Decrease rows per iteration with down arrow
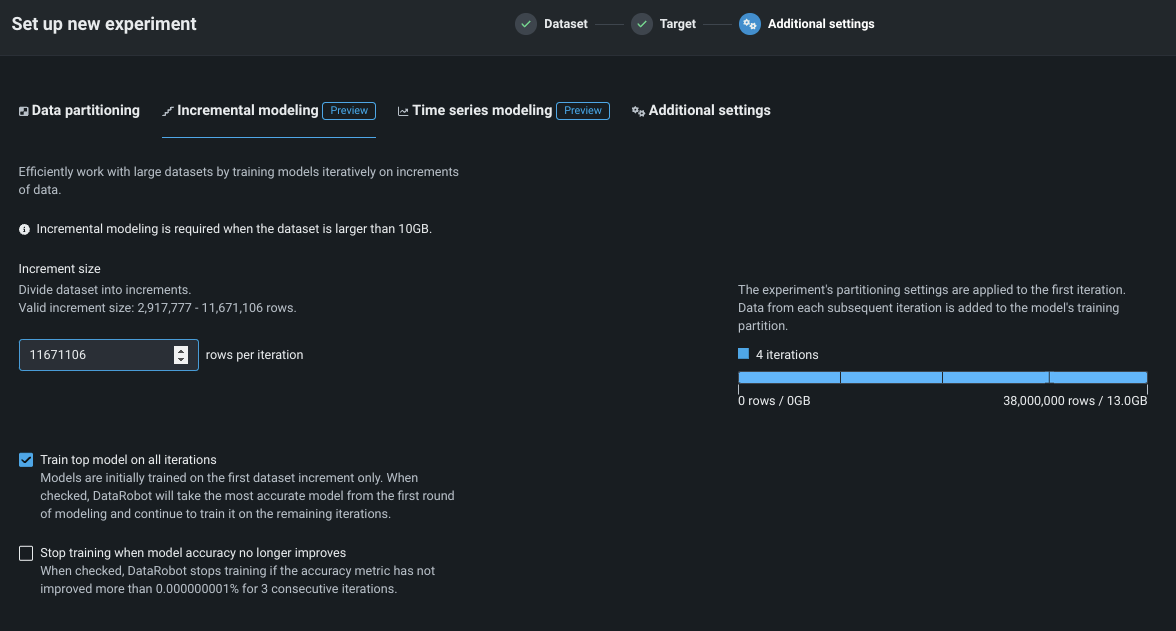Image resolution: width=1176 pixels, height=631 pixels. point(180,359)
